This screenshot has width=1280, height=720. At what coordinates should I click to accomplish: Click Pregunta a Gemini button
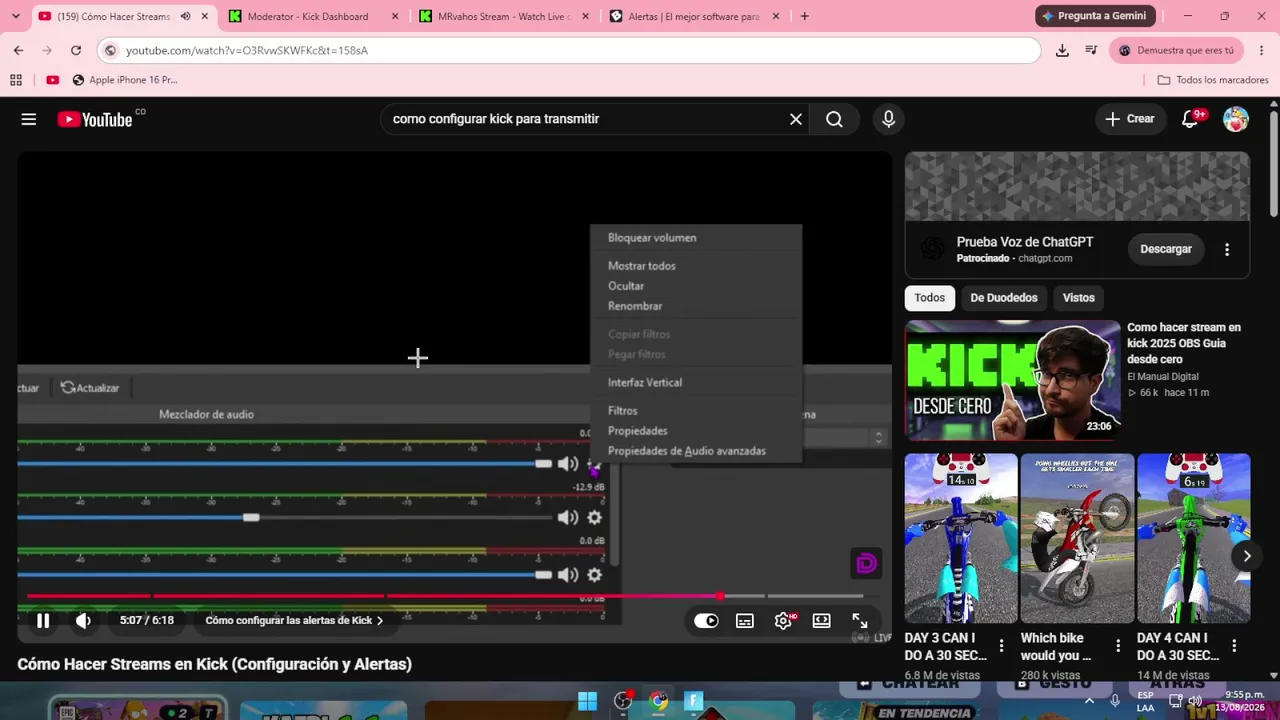(x=1095, y=16)
